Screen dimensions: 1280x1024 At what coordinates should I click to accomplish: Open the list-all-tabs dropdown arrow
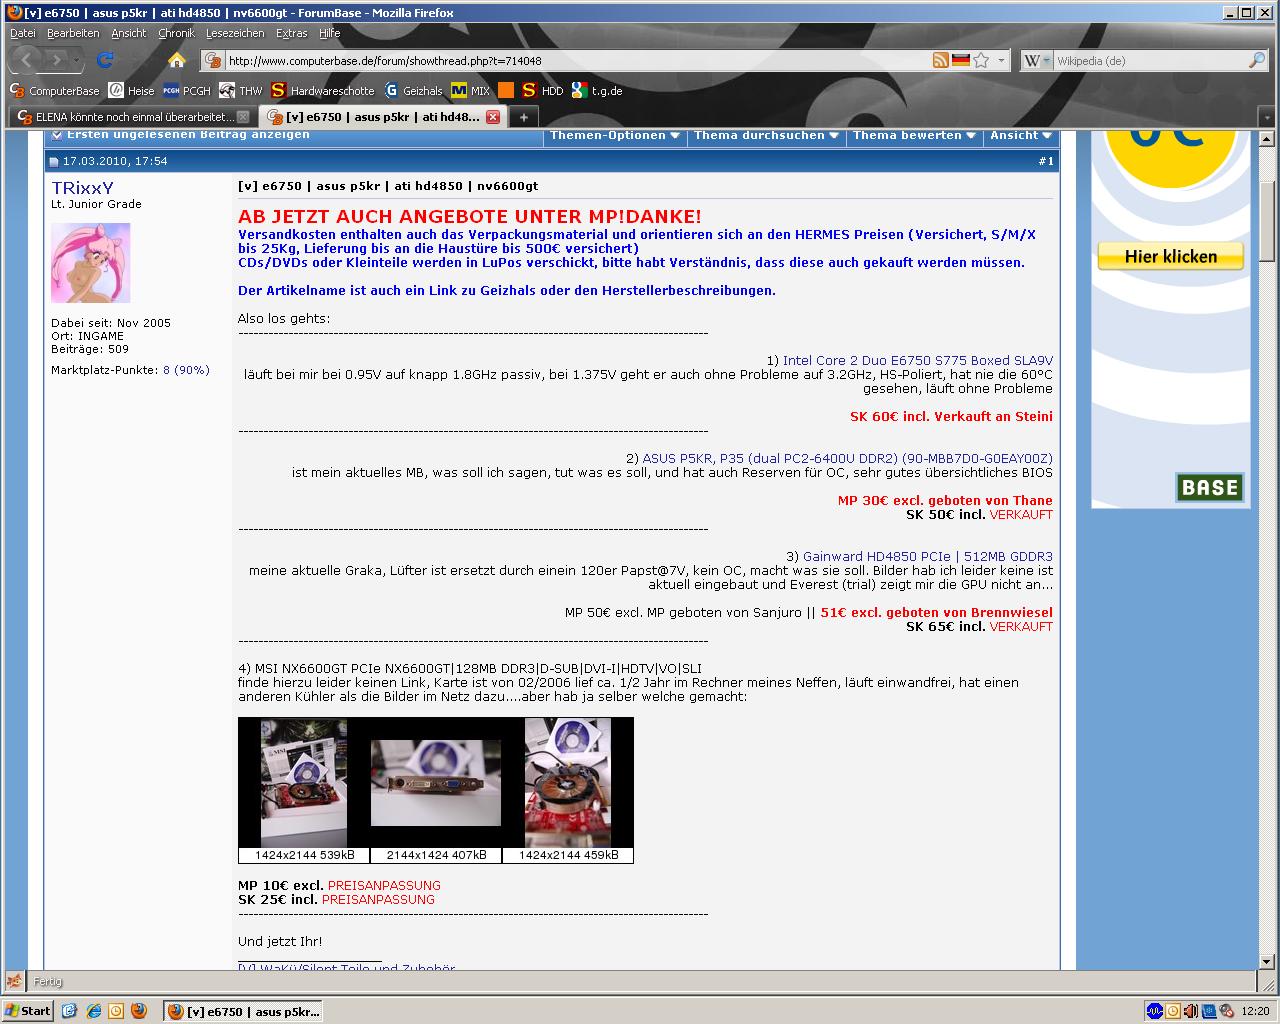tap(1267, 117)
